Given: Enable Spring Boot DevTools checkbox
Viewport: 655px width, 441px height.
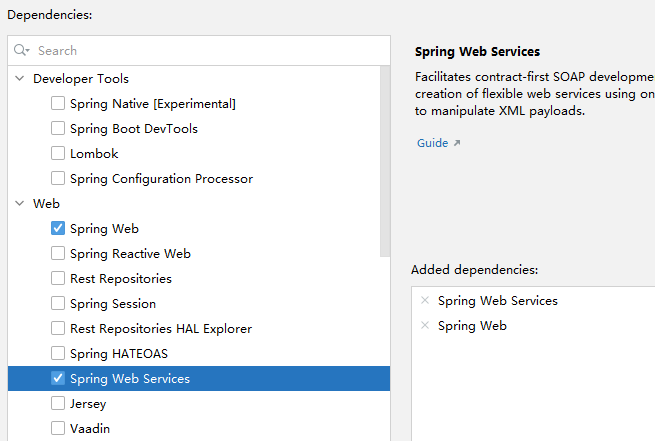Looking at the screenshot, I should [x=58, y=128].
